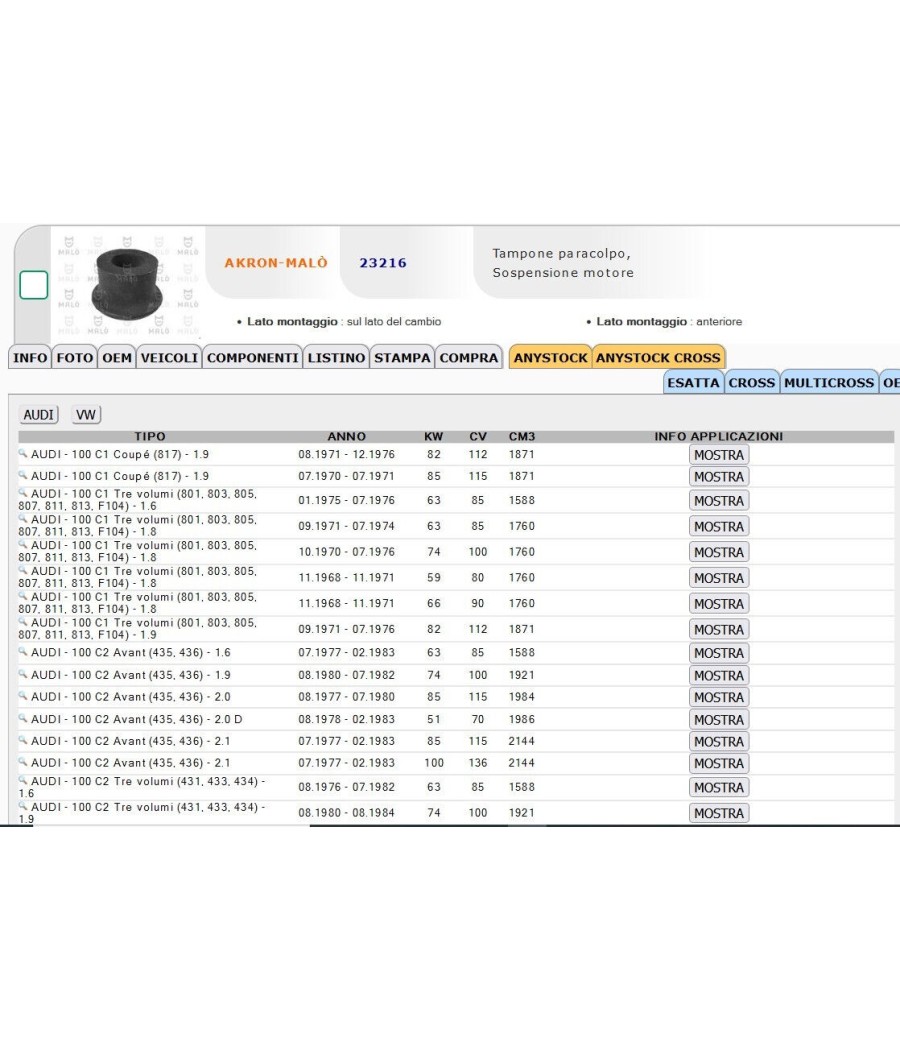The height and width of the screenshot is (1050, 900).
Task: Click magnifier for C2 Tre volumi 1.9 row
Action: click(23, 806)
